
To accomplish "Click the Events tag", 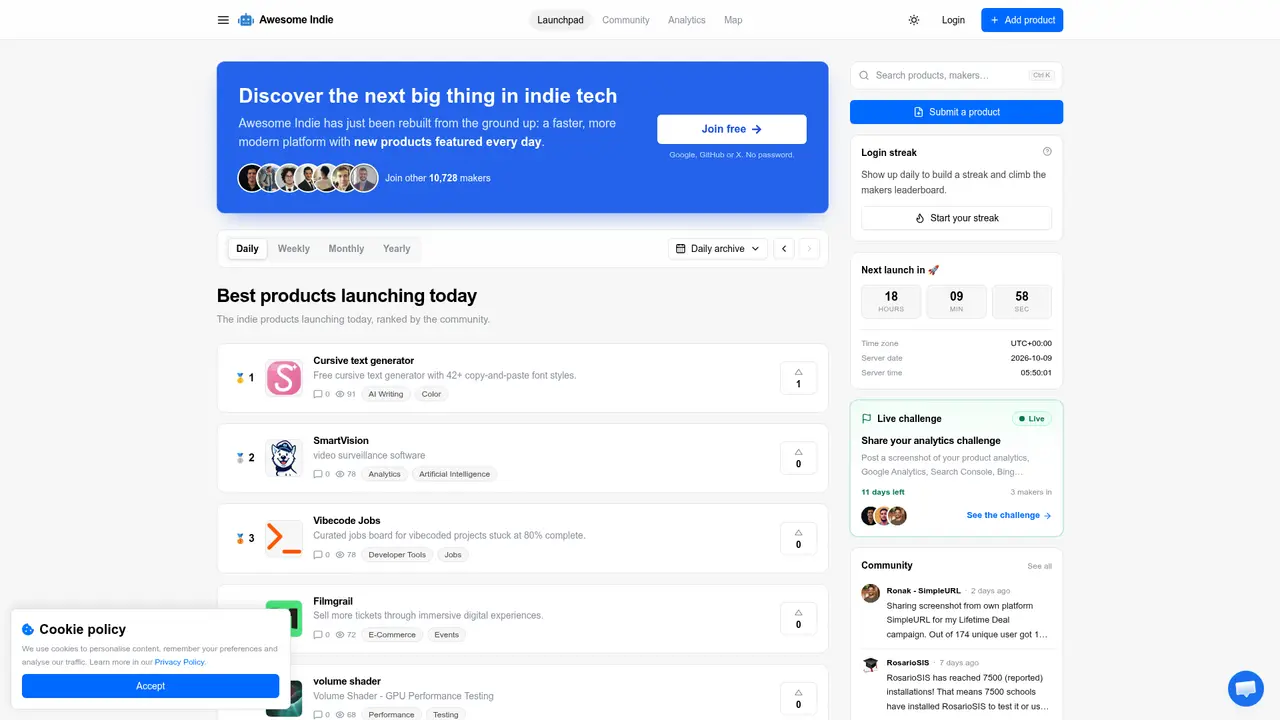I will [447, 634].
